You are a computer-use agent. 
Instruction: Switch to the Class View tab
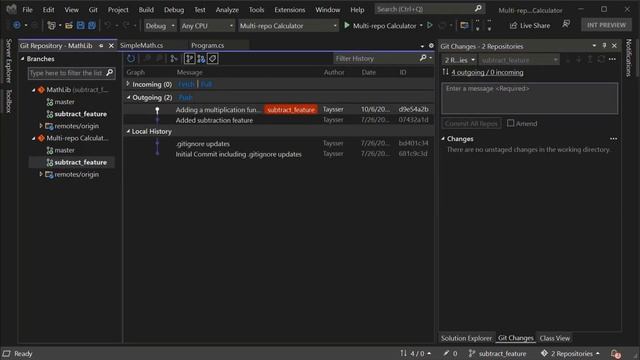click(555, 338)
